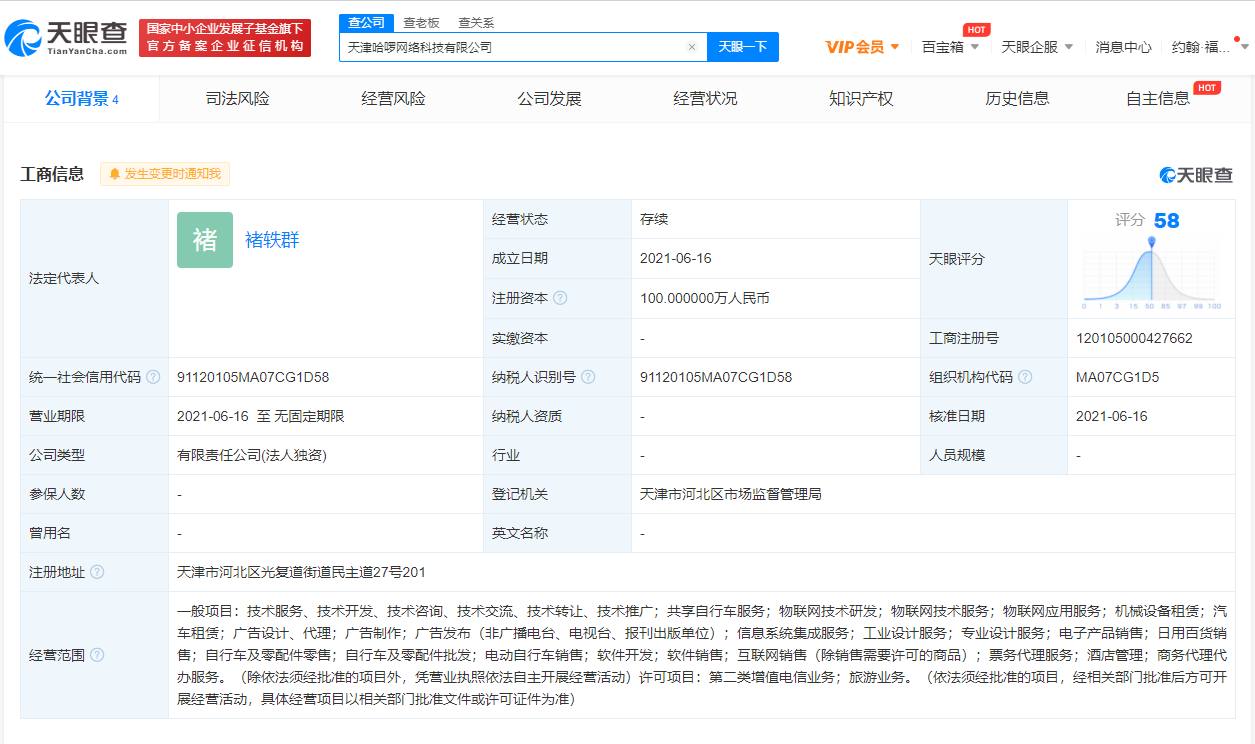Screen dimensions: 1255x744
Task: Open help icon next to 注册地址
Action: [x=97, y=572]
